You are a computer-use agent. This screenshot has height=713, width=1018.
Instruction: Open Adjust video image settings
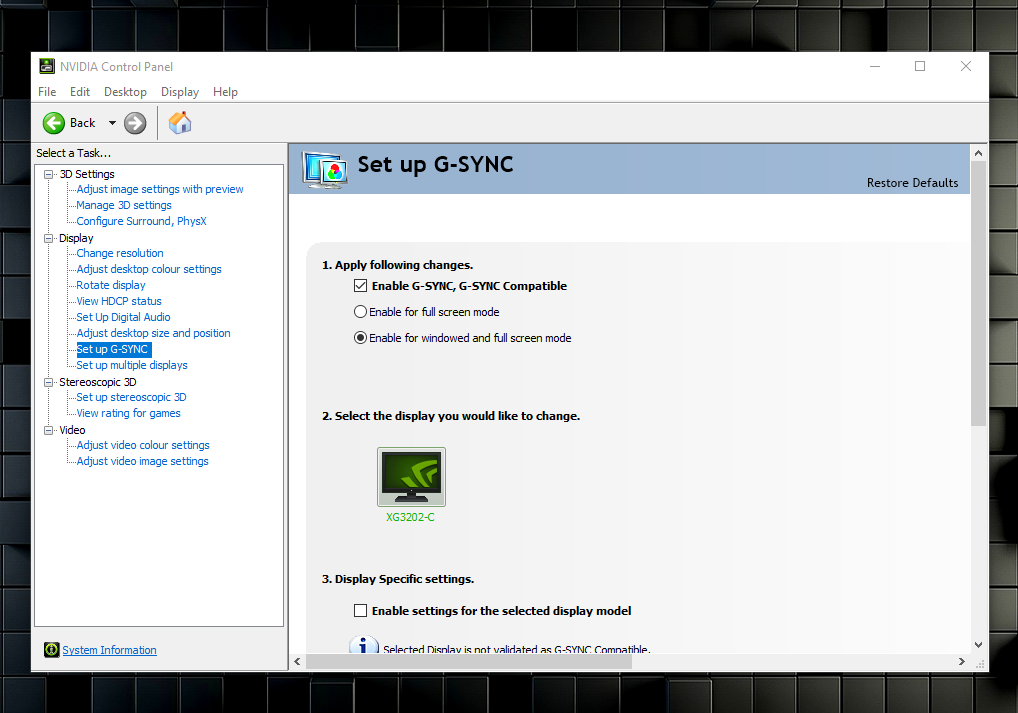click(x=142, y=461)
